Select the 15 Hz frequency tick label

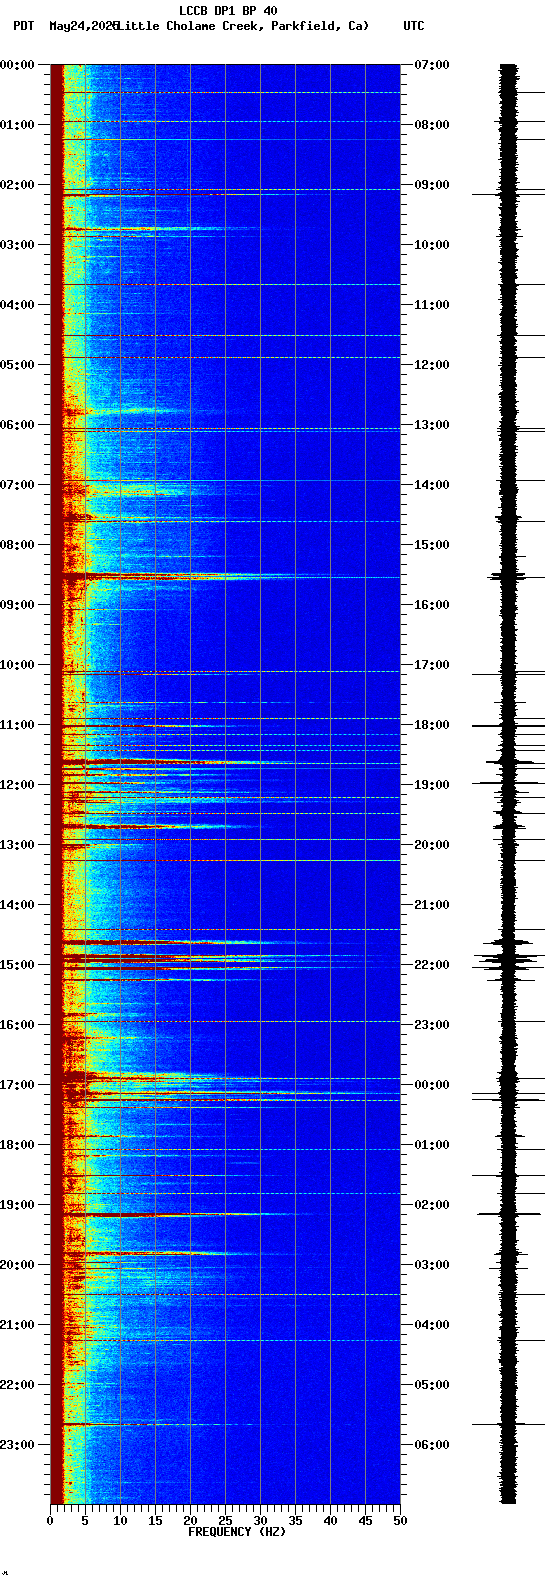coord(155,1521)
